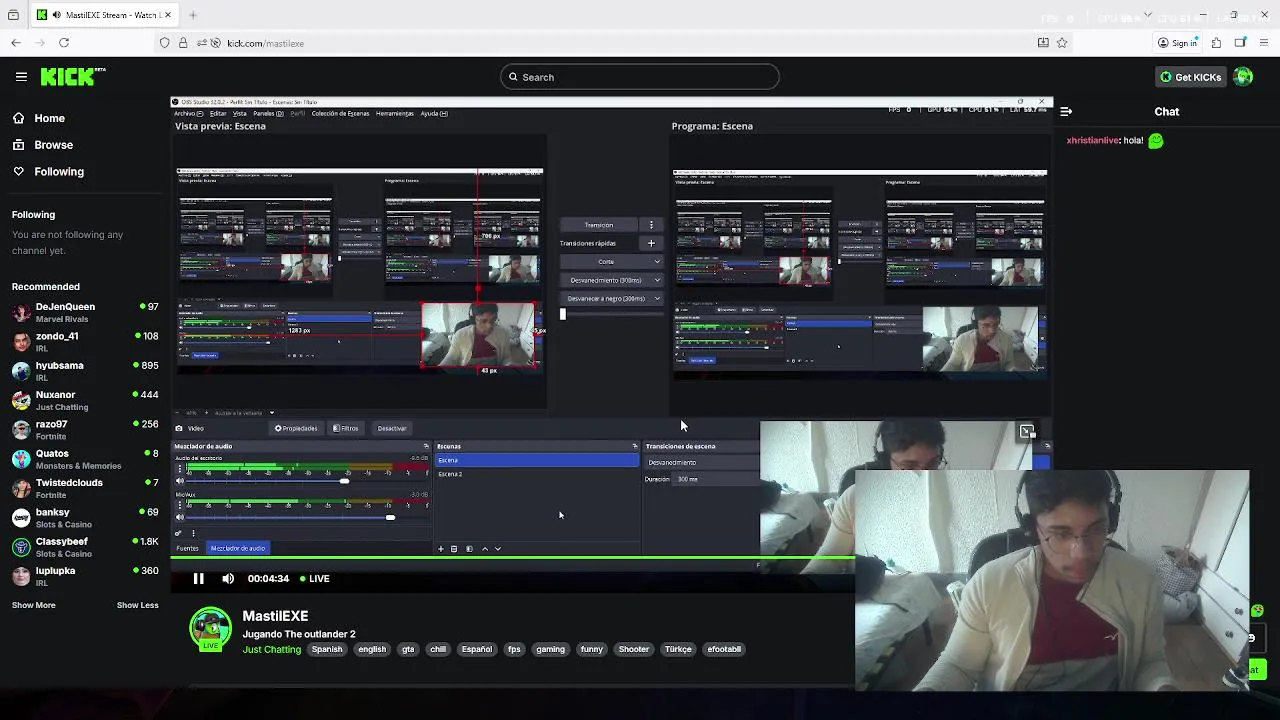Image resolution: width=1280 pixels, height=720 pixels.
Task: Mute Mic/Aux speaker icon
Action: [180, 517]
